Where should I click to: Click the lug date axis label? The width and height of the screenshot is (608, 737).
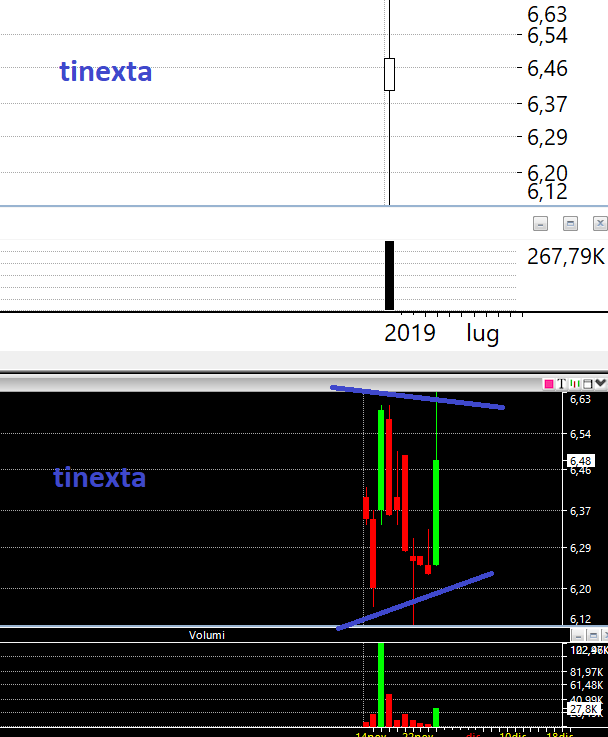tap(483, 334)
